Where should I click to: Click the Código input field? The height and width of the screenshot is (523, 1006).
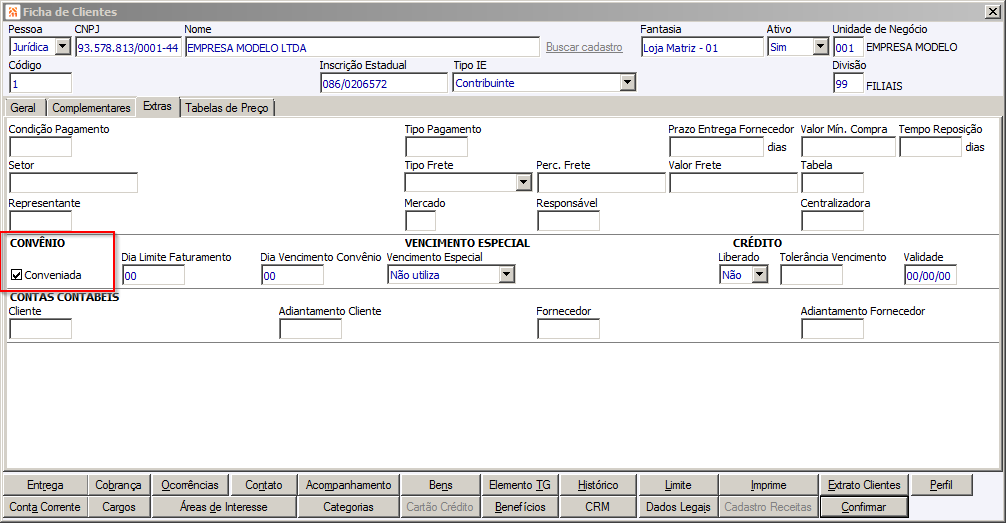(x=40, y=83)
